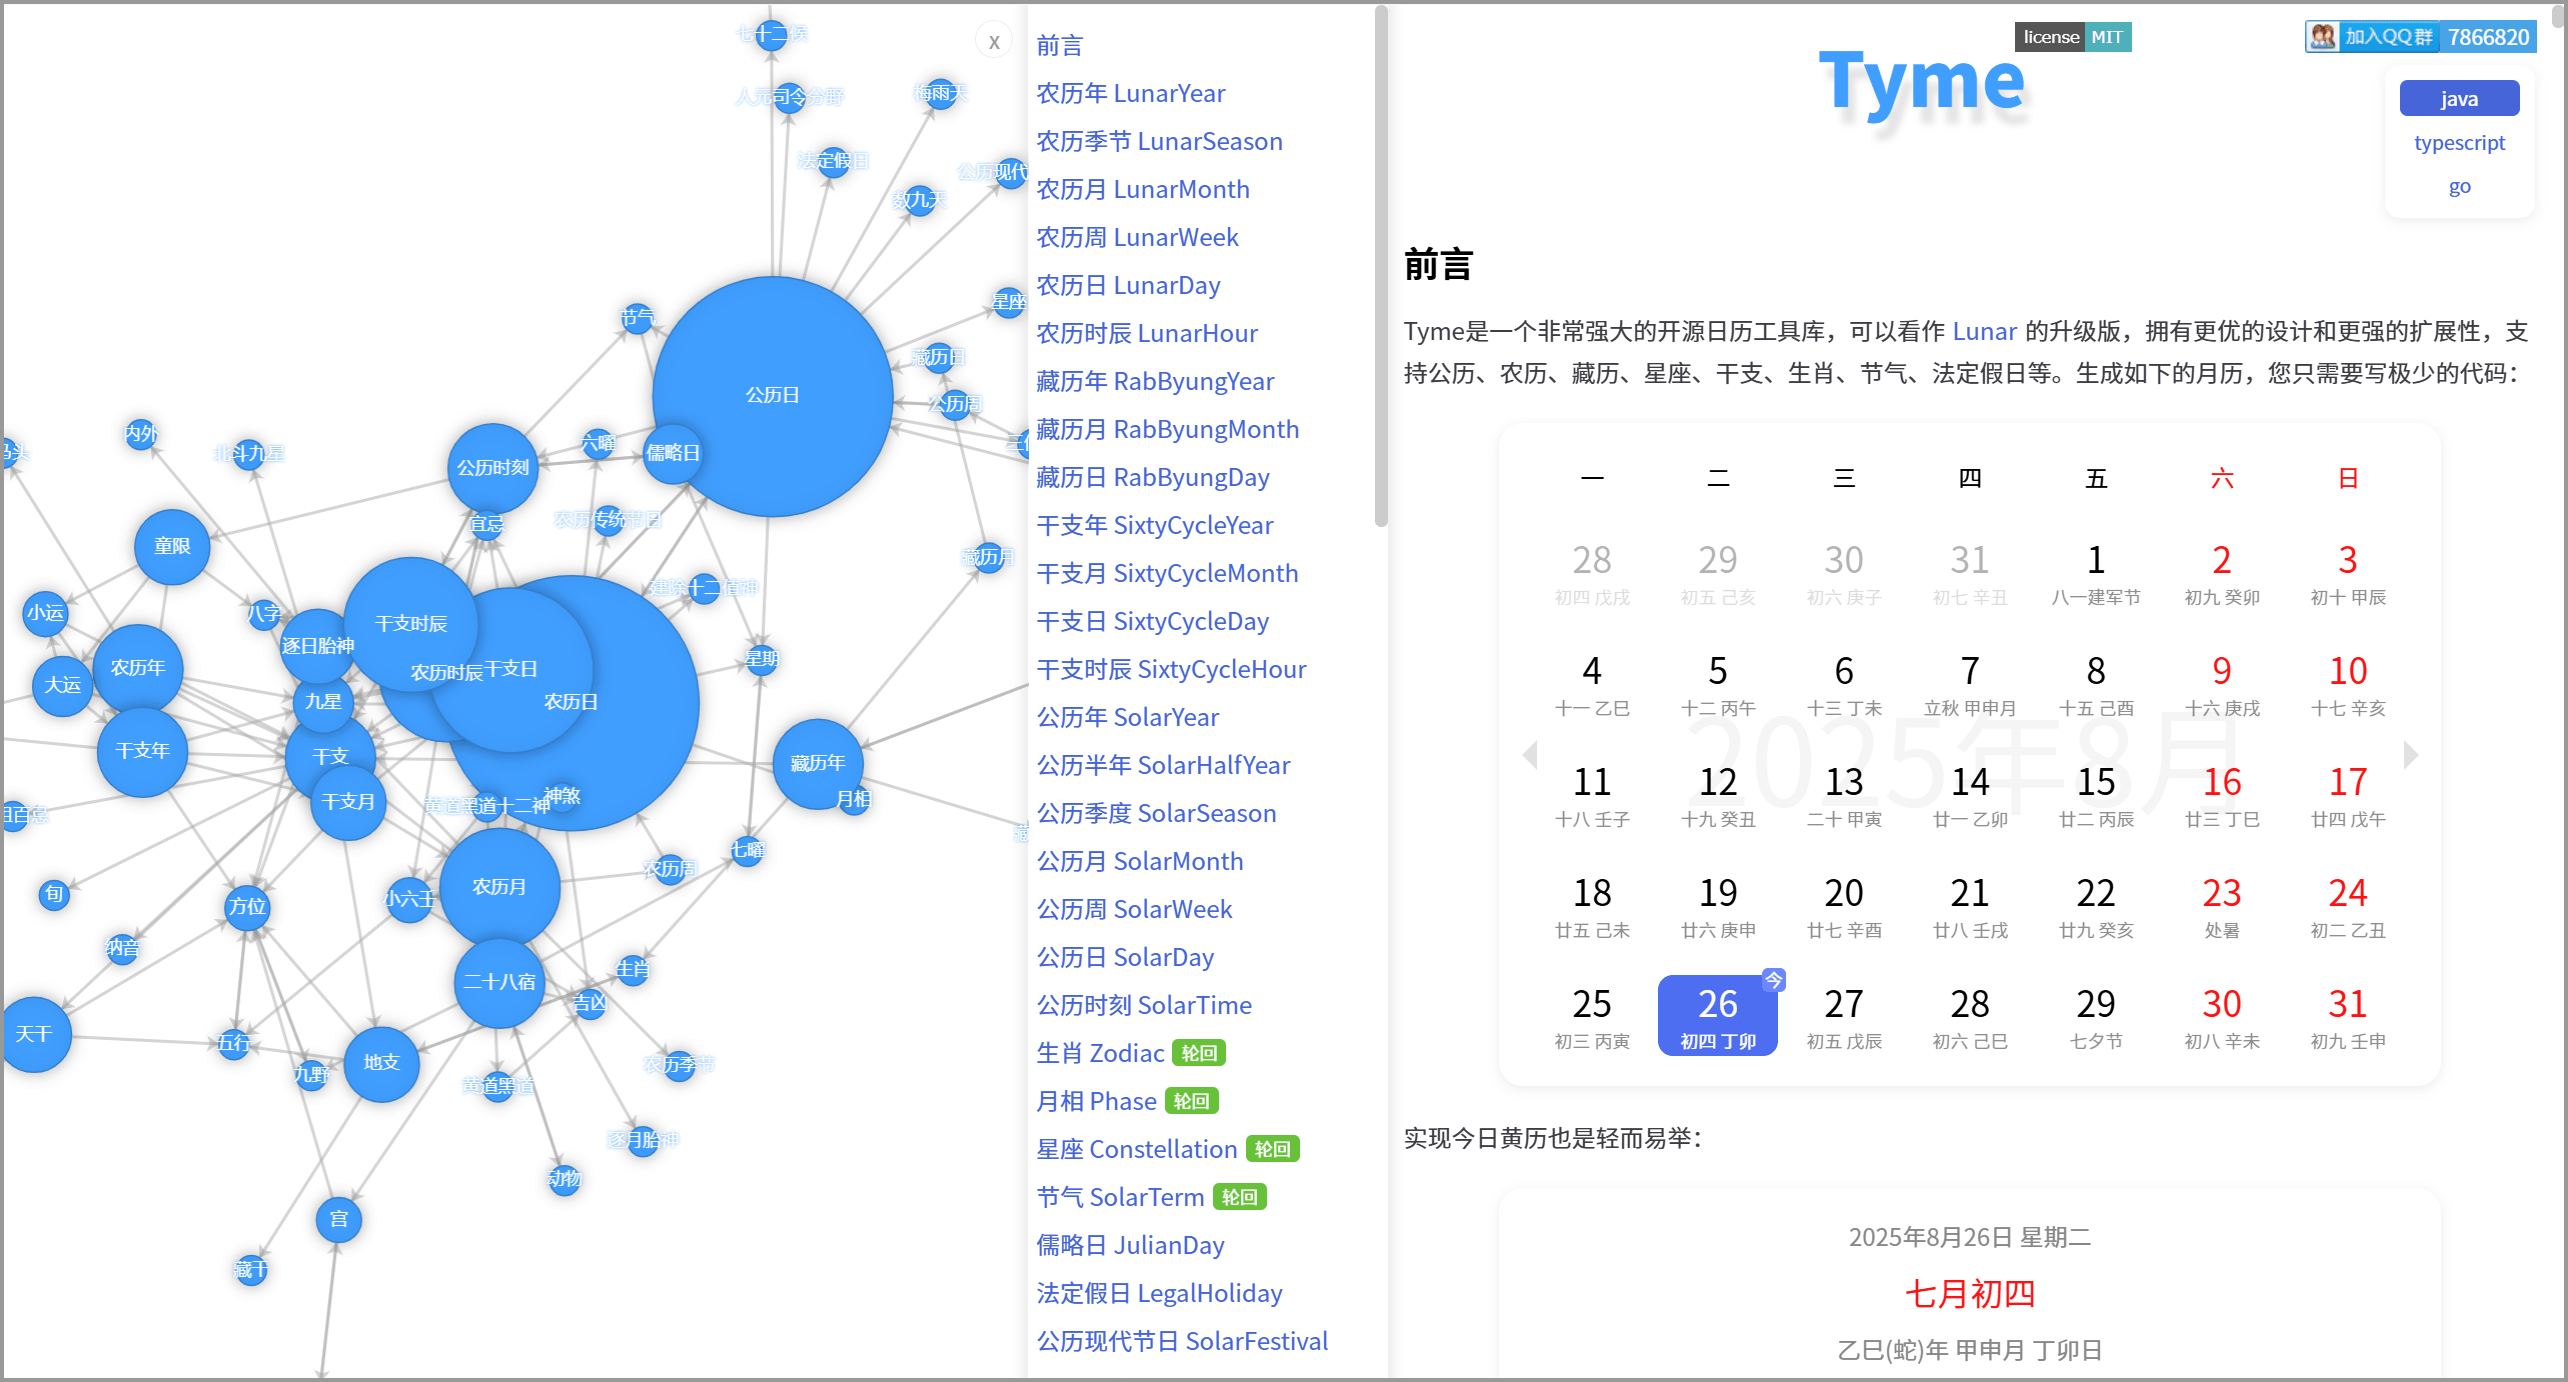Click the 天干 graph node
This screenshot has width=2568, height=1382.
click(x=34, y=1034)
